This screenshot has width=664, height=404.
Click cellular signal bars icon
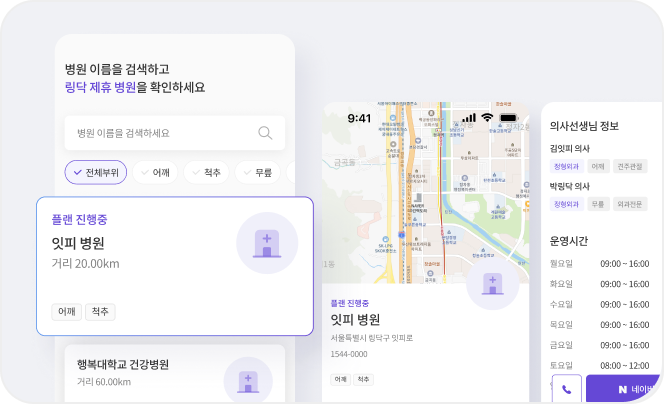[469, 117]
